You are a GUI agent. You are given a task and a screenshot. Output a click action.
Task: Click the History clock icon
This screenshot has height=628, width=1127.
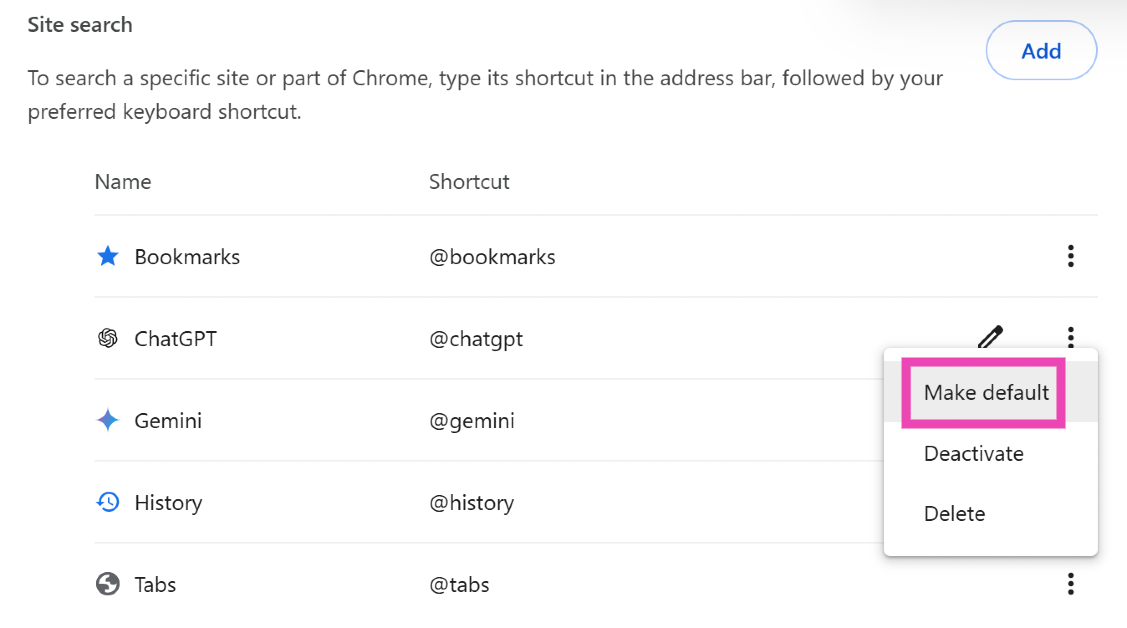108,503
